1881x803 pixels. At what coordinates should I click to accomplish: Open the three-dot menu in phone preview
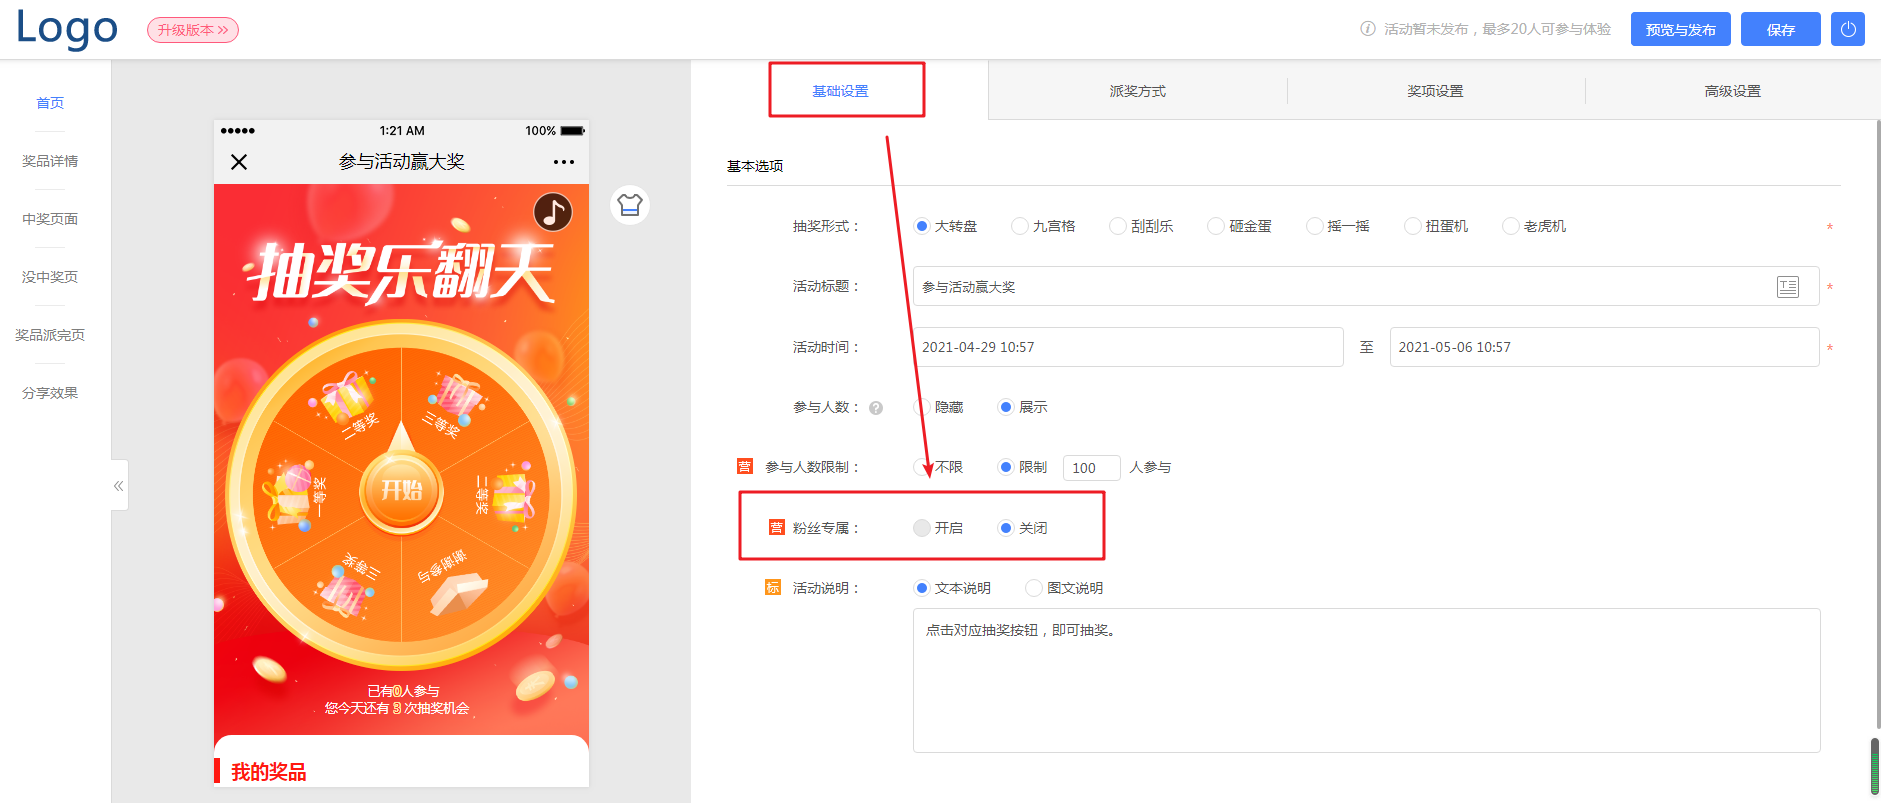[x=564, y=162]
